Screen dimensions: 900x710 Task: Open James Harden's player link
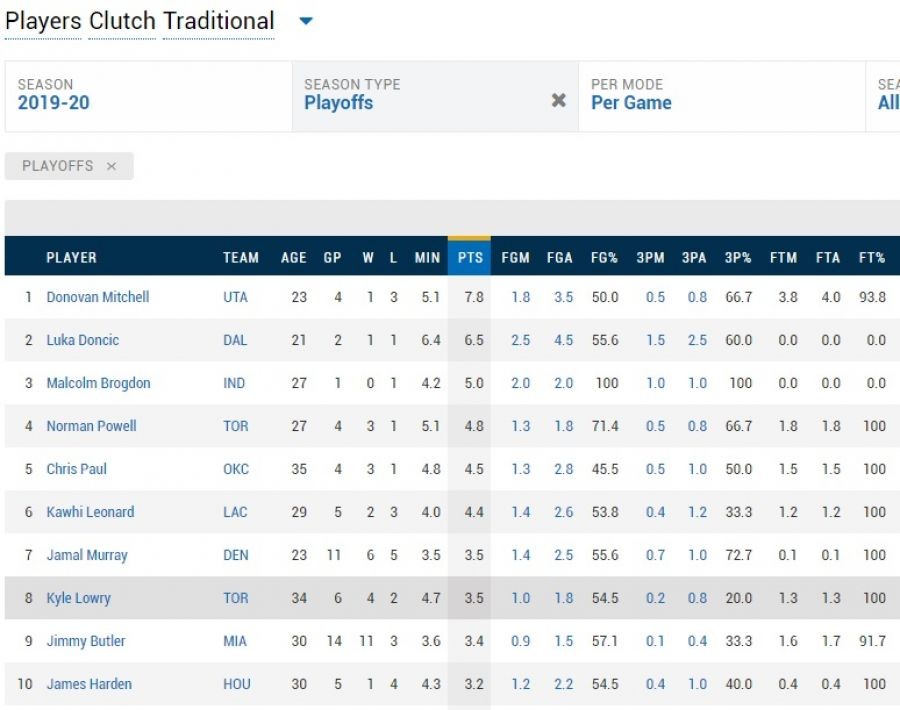pyautogui.click(x=89, y=684)
